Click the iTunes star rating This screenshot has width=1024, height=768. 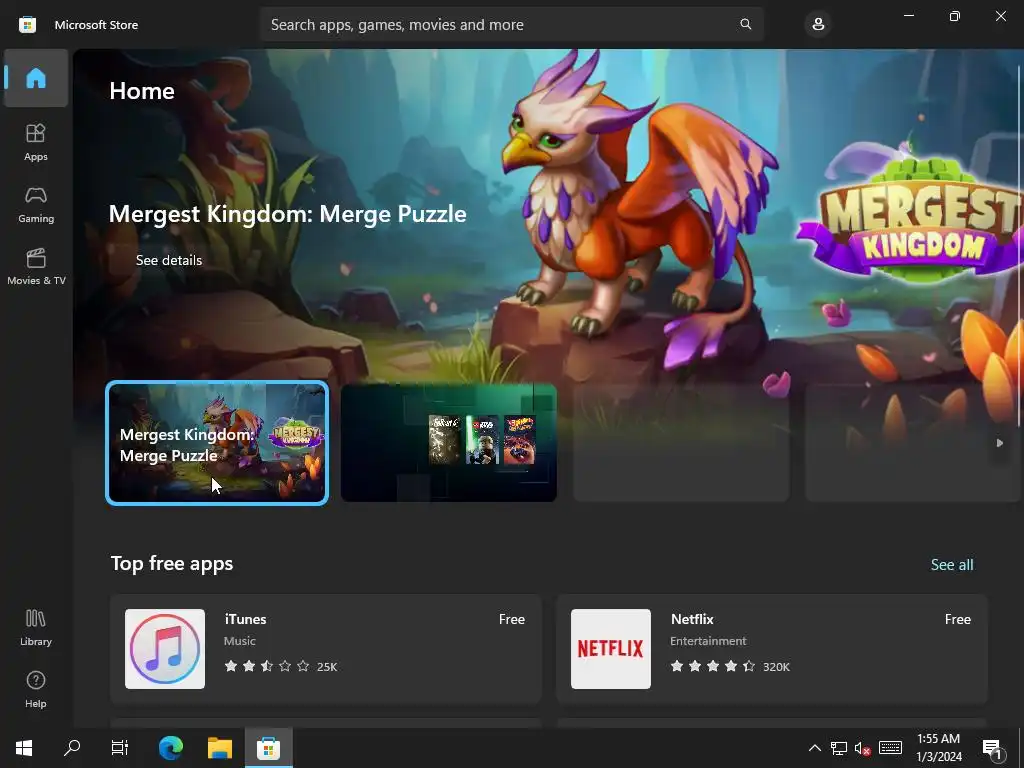[267, 666]
